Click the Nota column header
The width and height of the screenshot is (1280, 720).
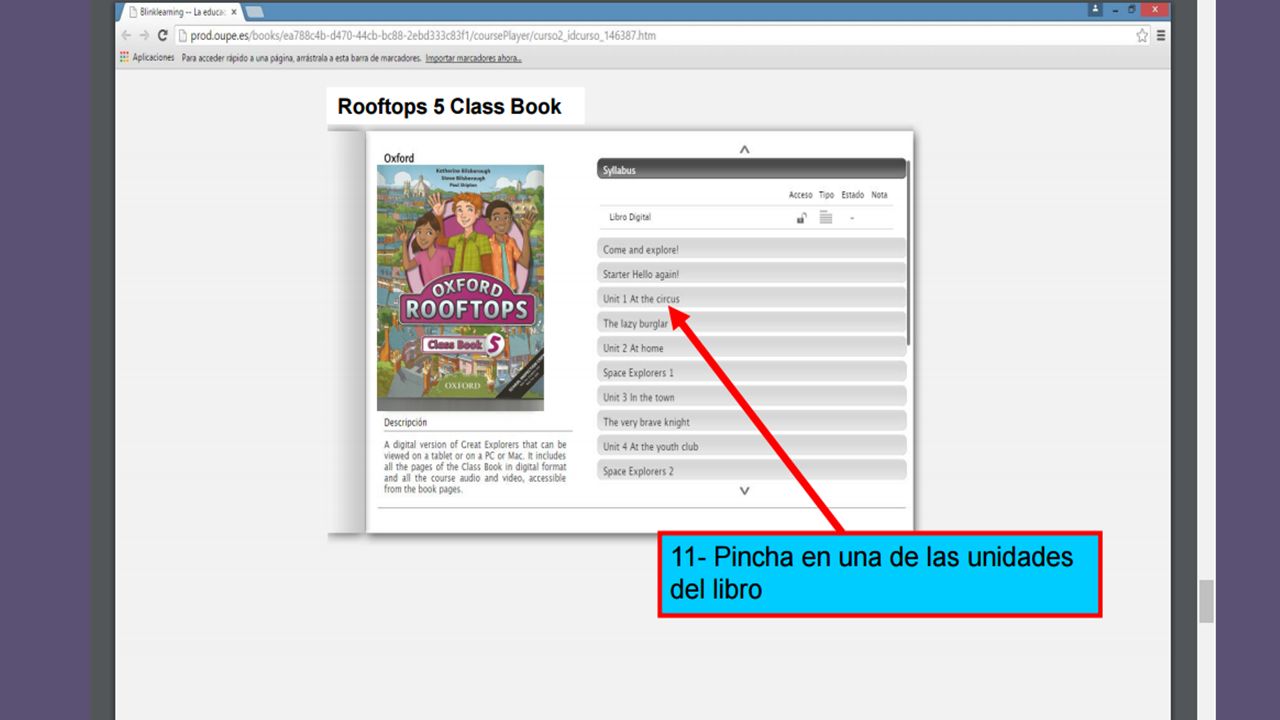point(879,195)
